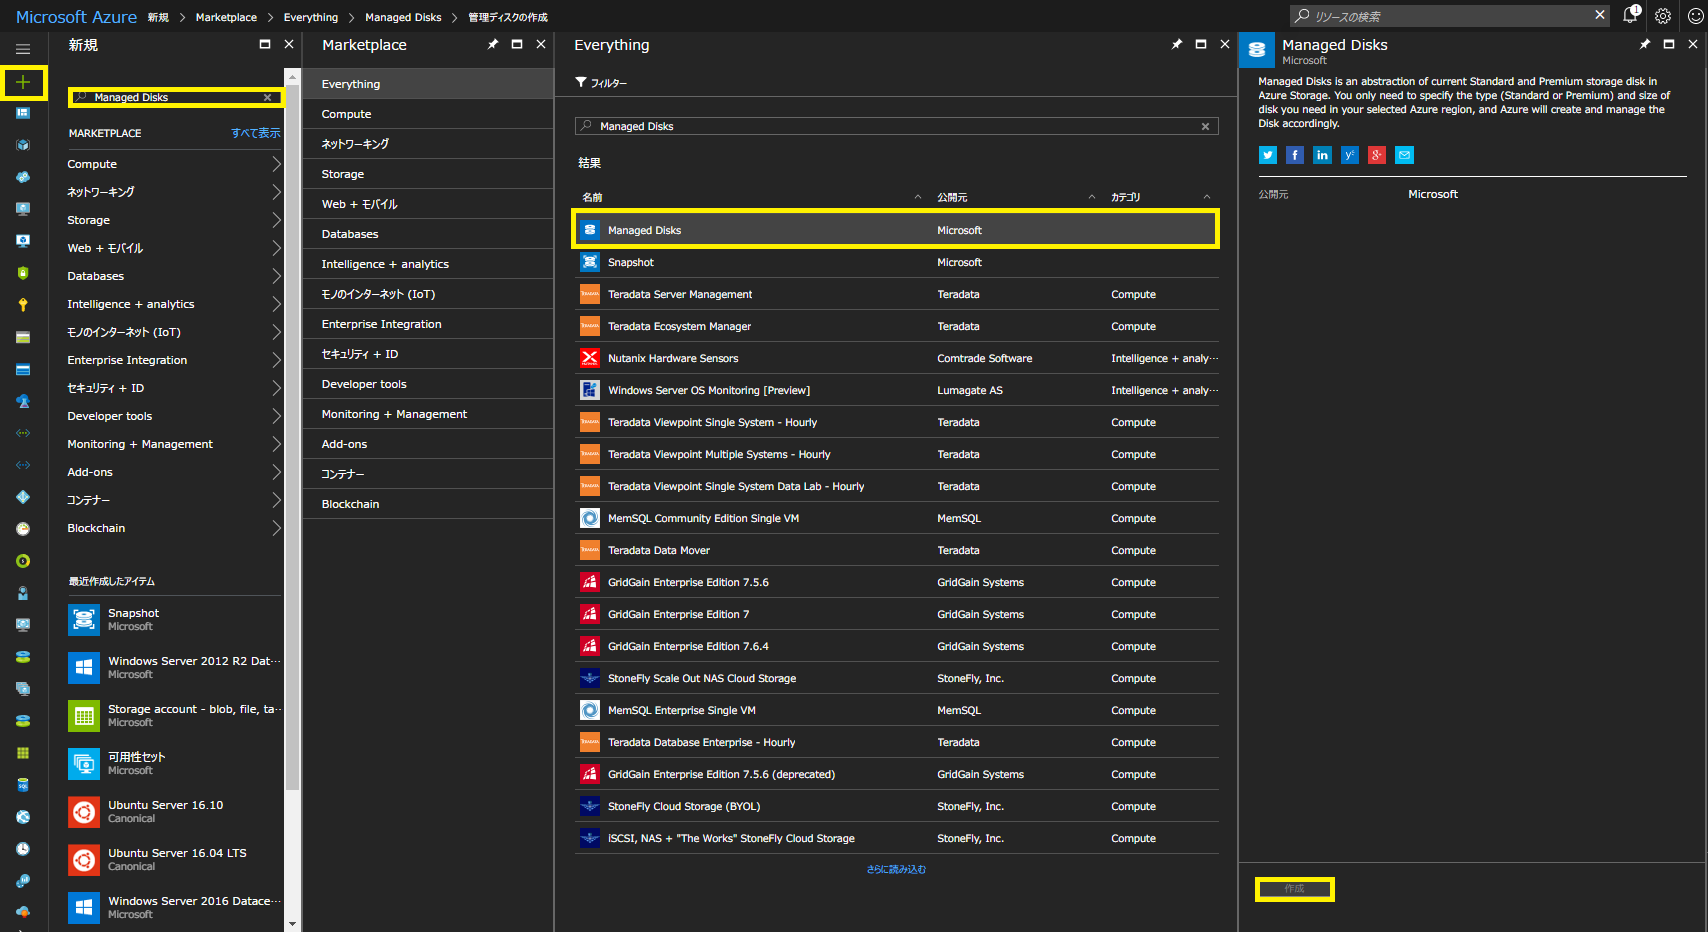Click the すべて表示 link
This screenshot has width=1708, height=932.
pyautogui.click(x=256, y=133)
